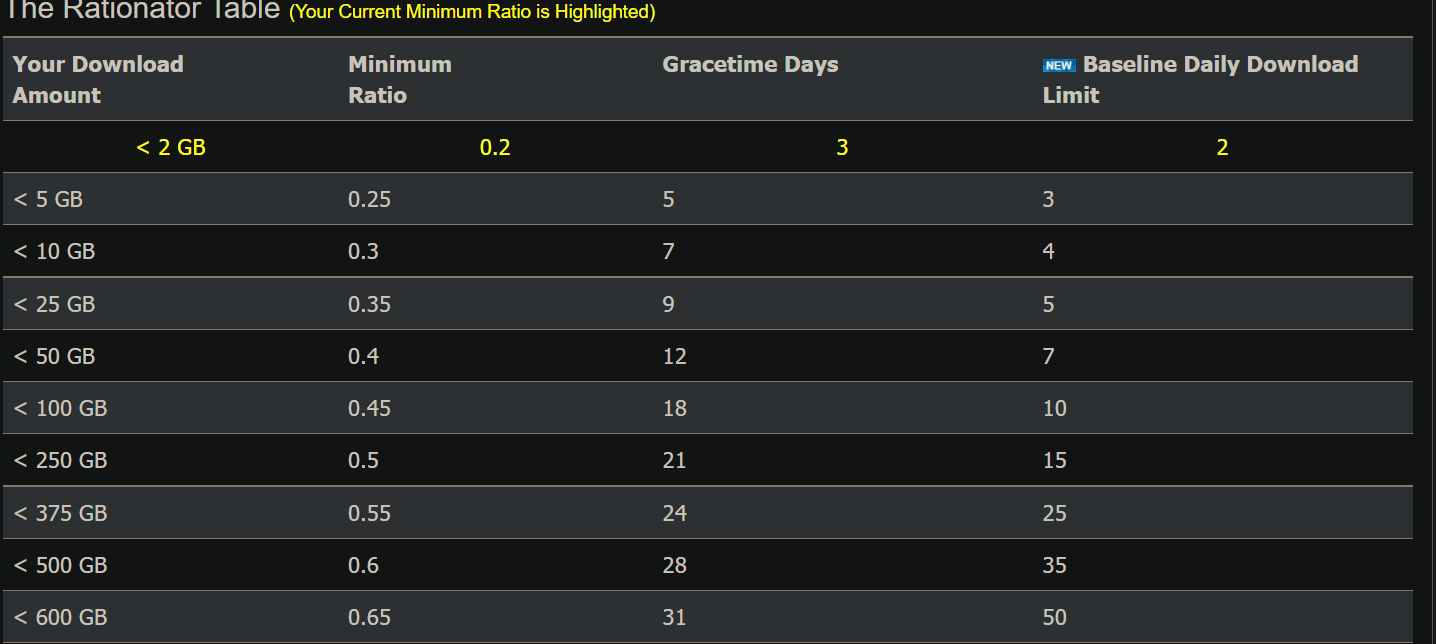Viewport: 1436px width, 644px height.
Task: Click the highlighted 0.2 minimum ratio
Action: click(x=495, y=148)
